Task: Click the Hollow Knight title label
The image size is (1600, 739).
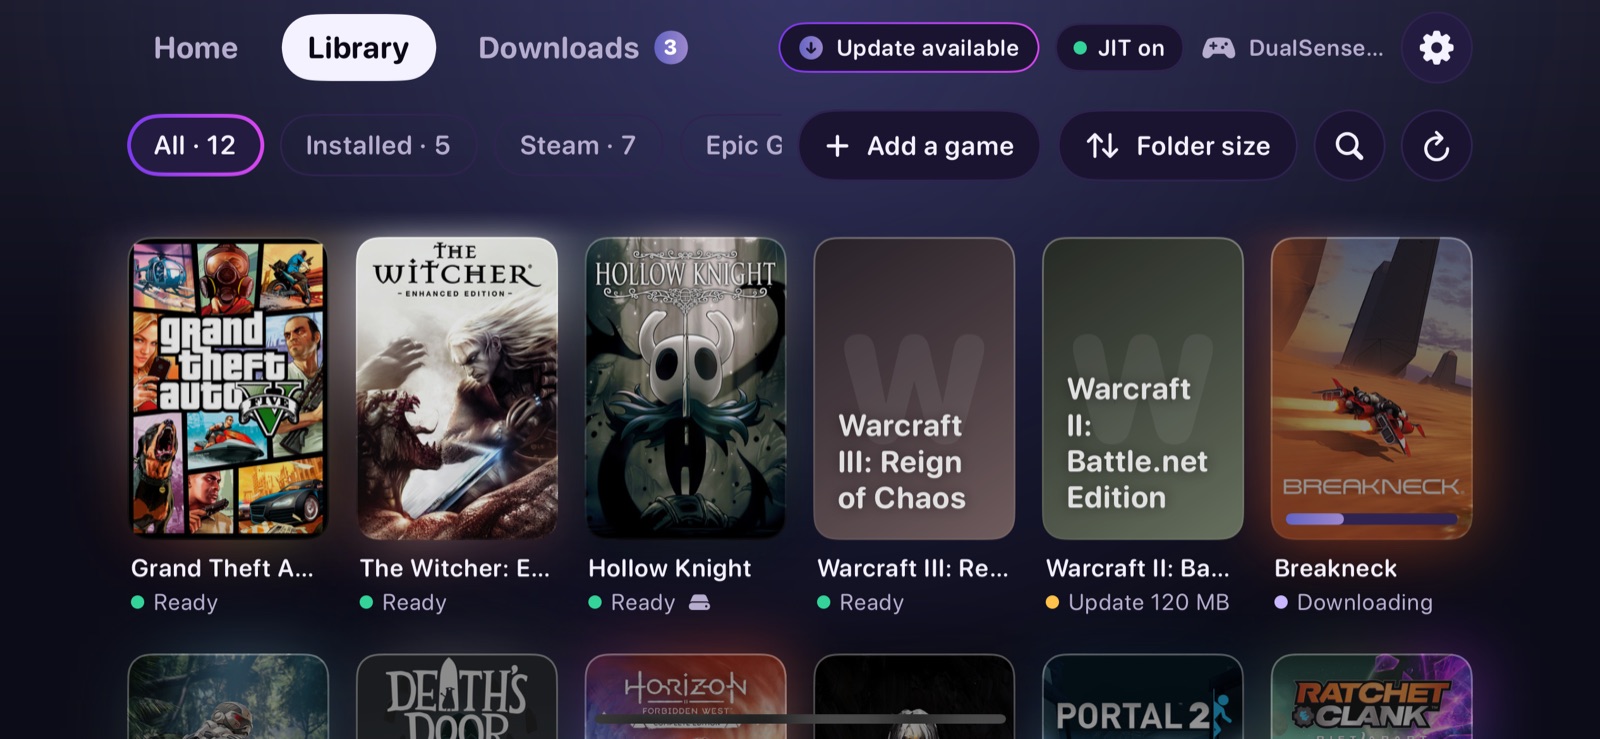Action: click(670, 568)
